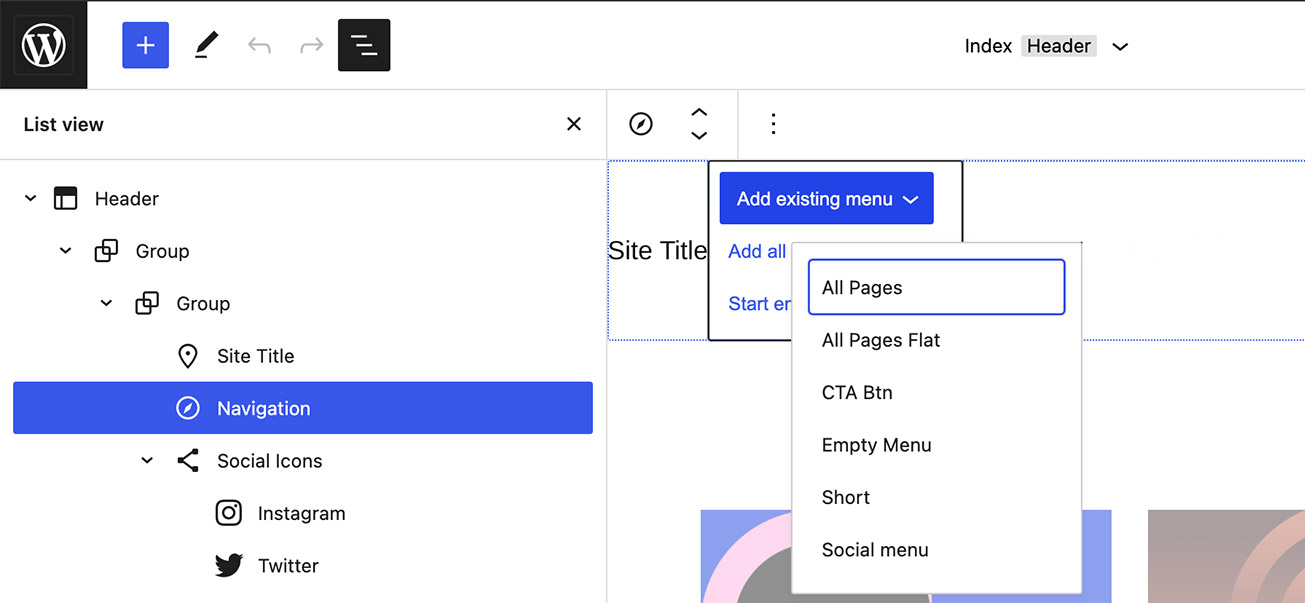Move the Navigation block up
This screenshot has height=603, width=1305.
coord(700,113)
